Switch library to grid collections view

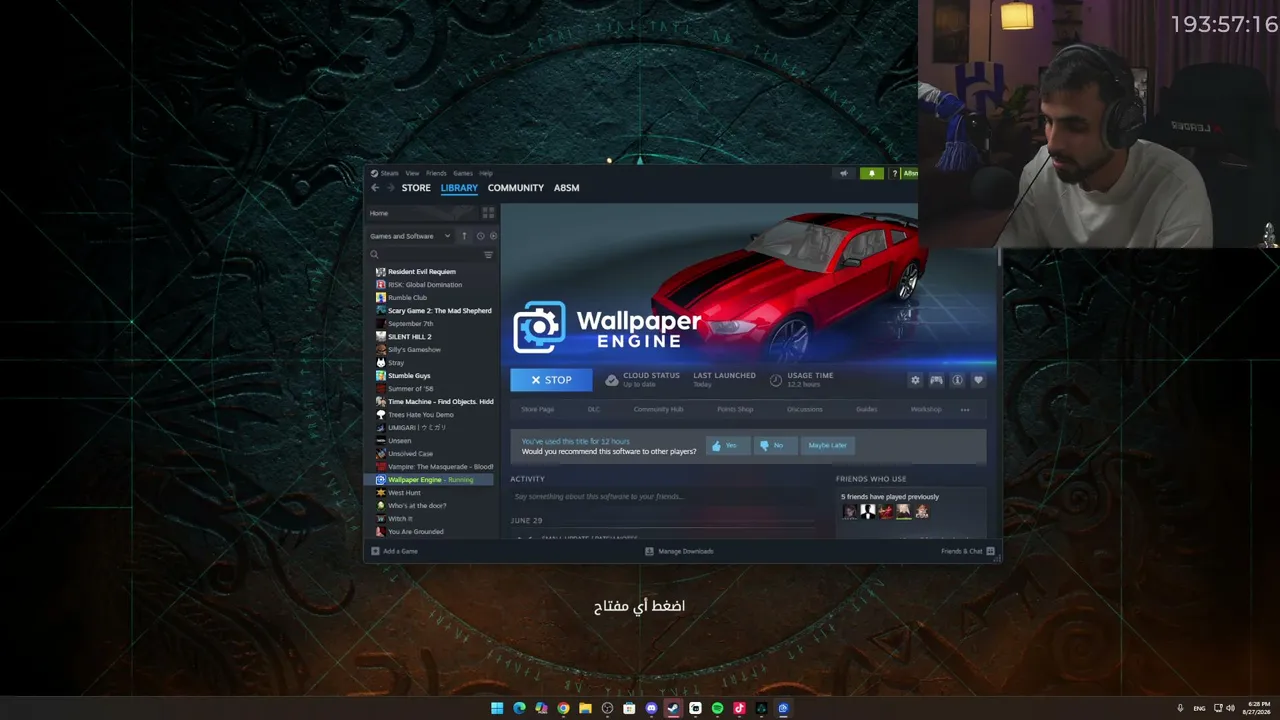(x=488, y=213)
